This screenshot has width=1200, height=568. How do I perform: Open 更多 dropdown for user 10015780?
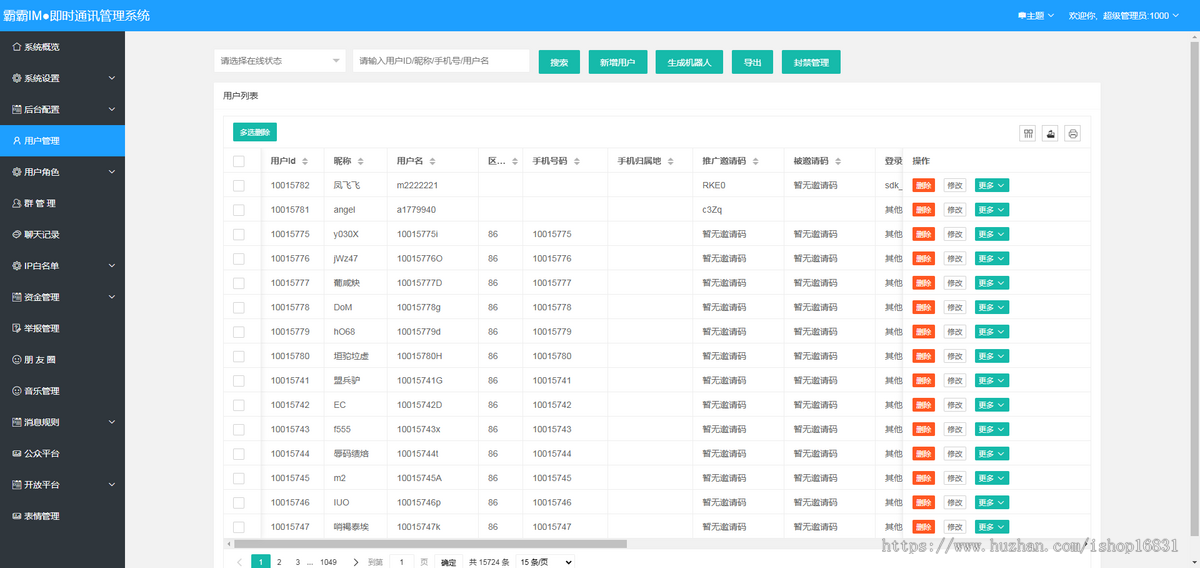click(x=992, y=356)
